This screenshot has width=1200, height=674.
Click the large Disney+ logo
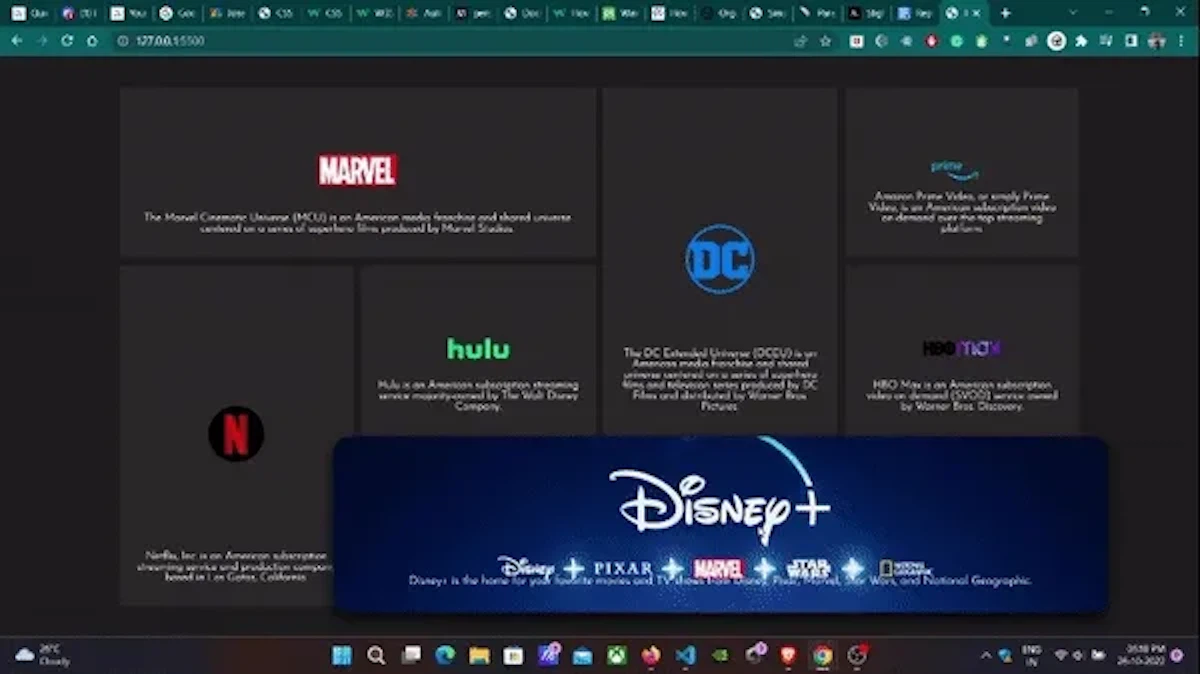pyautogui.click(x=719, y=505)
